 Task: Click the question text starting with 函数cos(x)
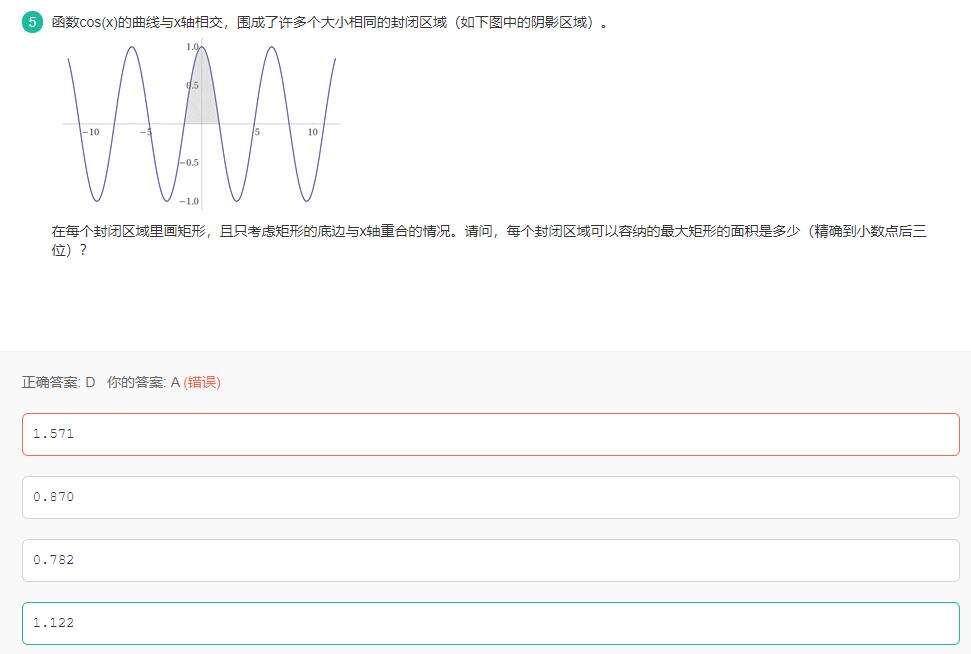[x=330, y=22]
